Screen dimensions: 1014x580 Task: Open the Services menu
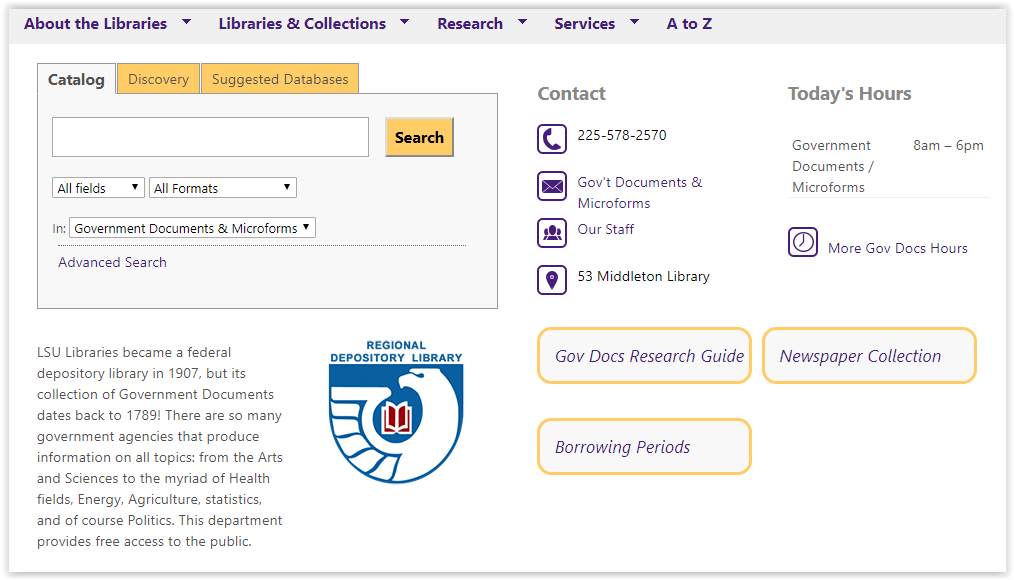[x=585, y=24]
